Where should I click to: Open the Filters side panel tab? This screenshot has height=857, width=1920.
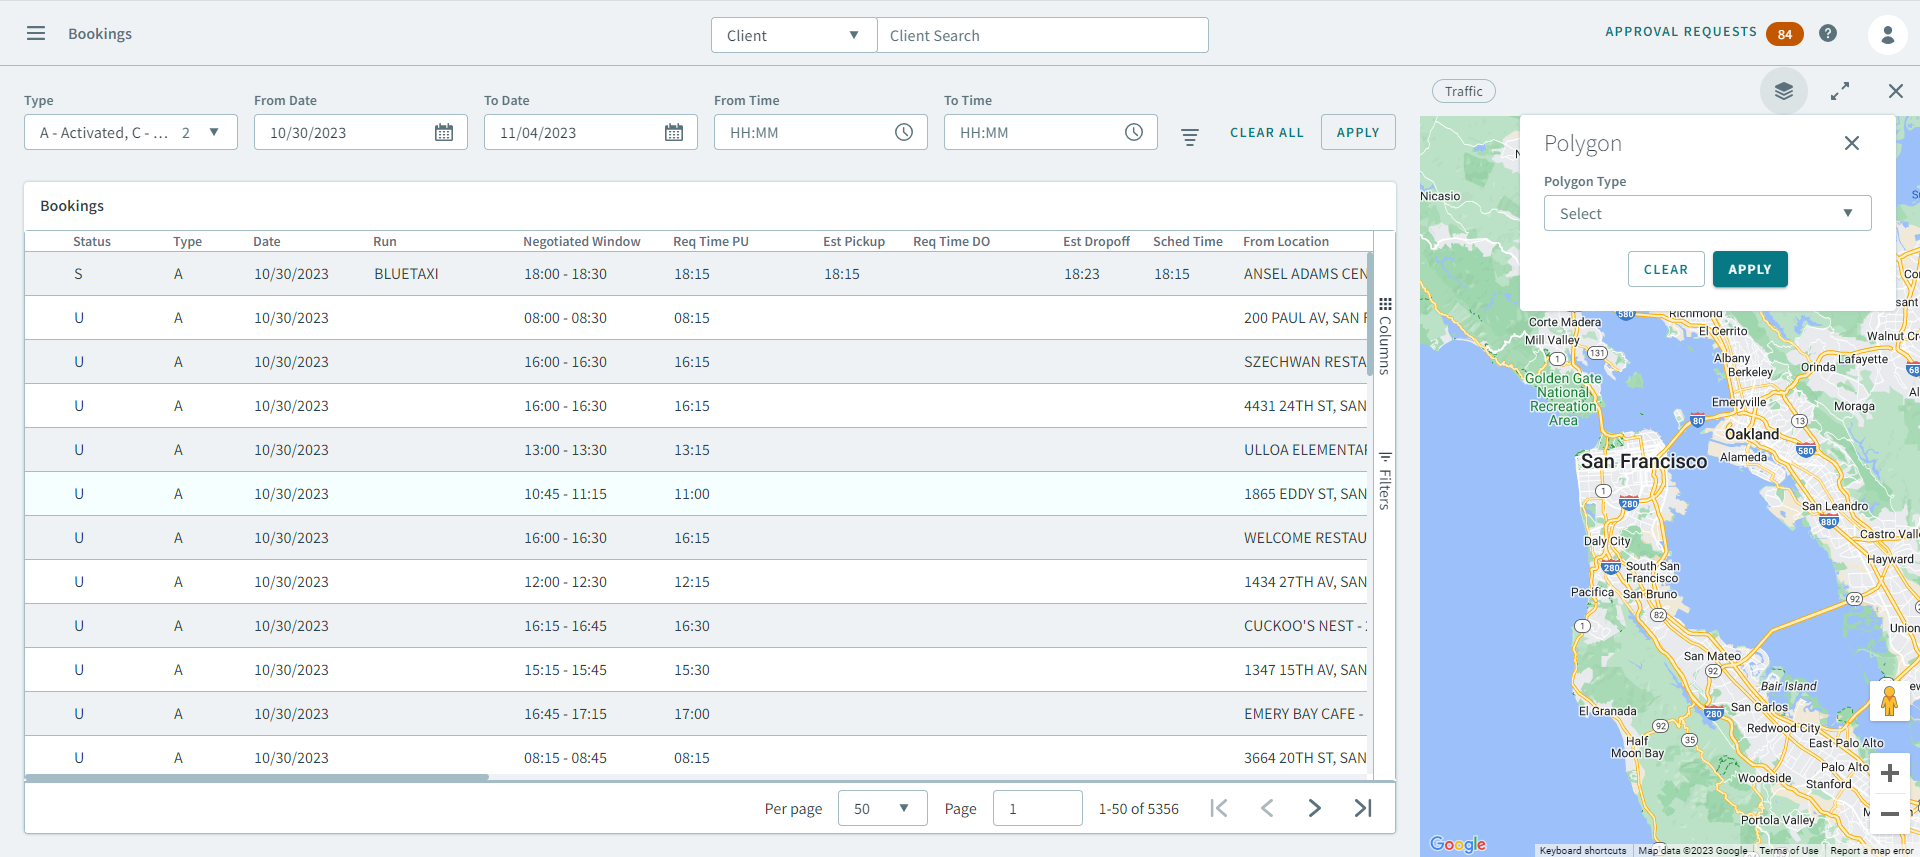(1385, 481)
